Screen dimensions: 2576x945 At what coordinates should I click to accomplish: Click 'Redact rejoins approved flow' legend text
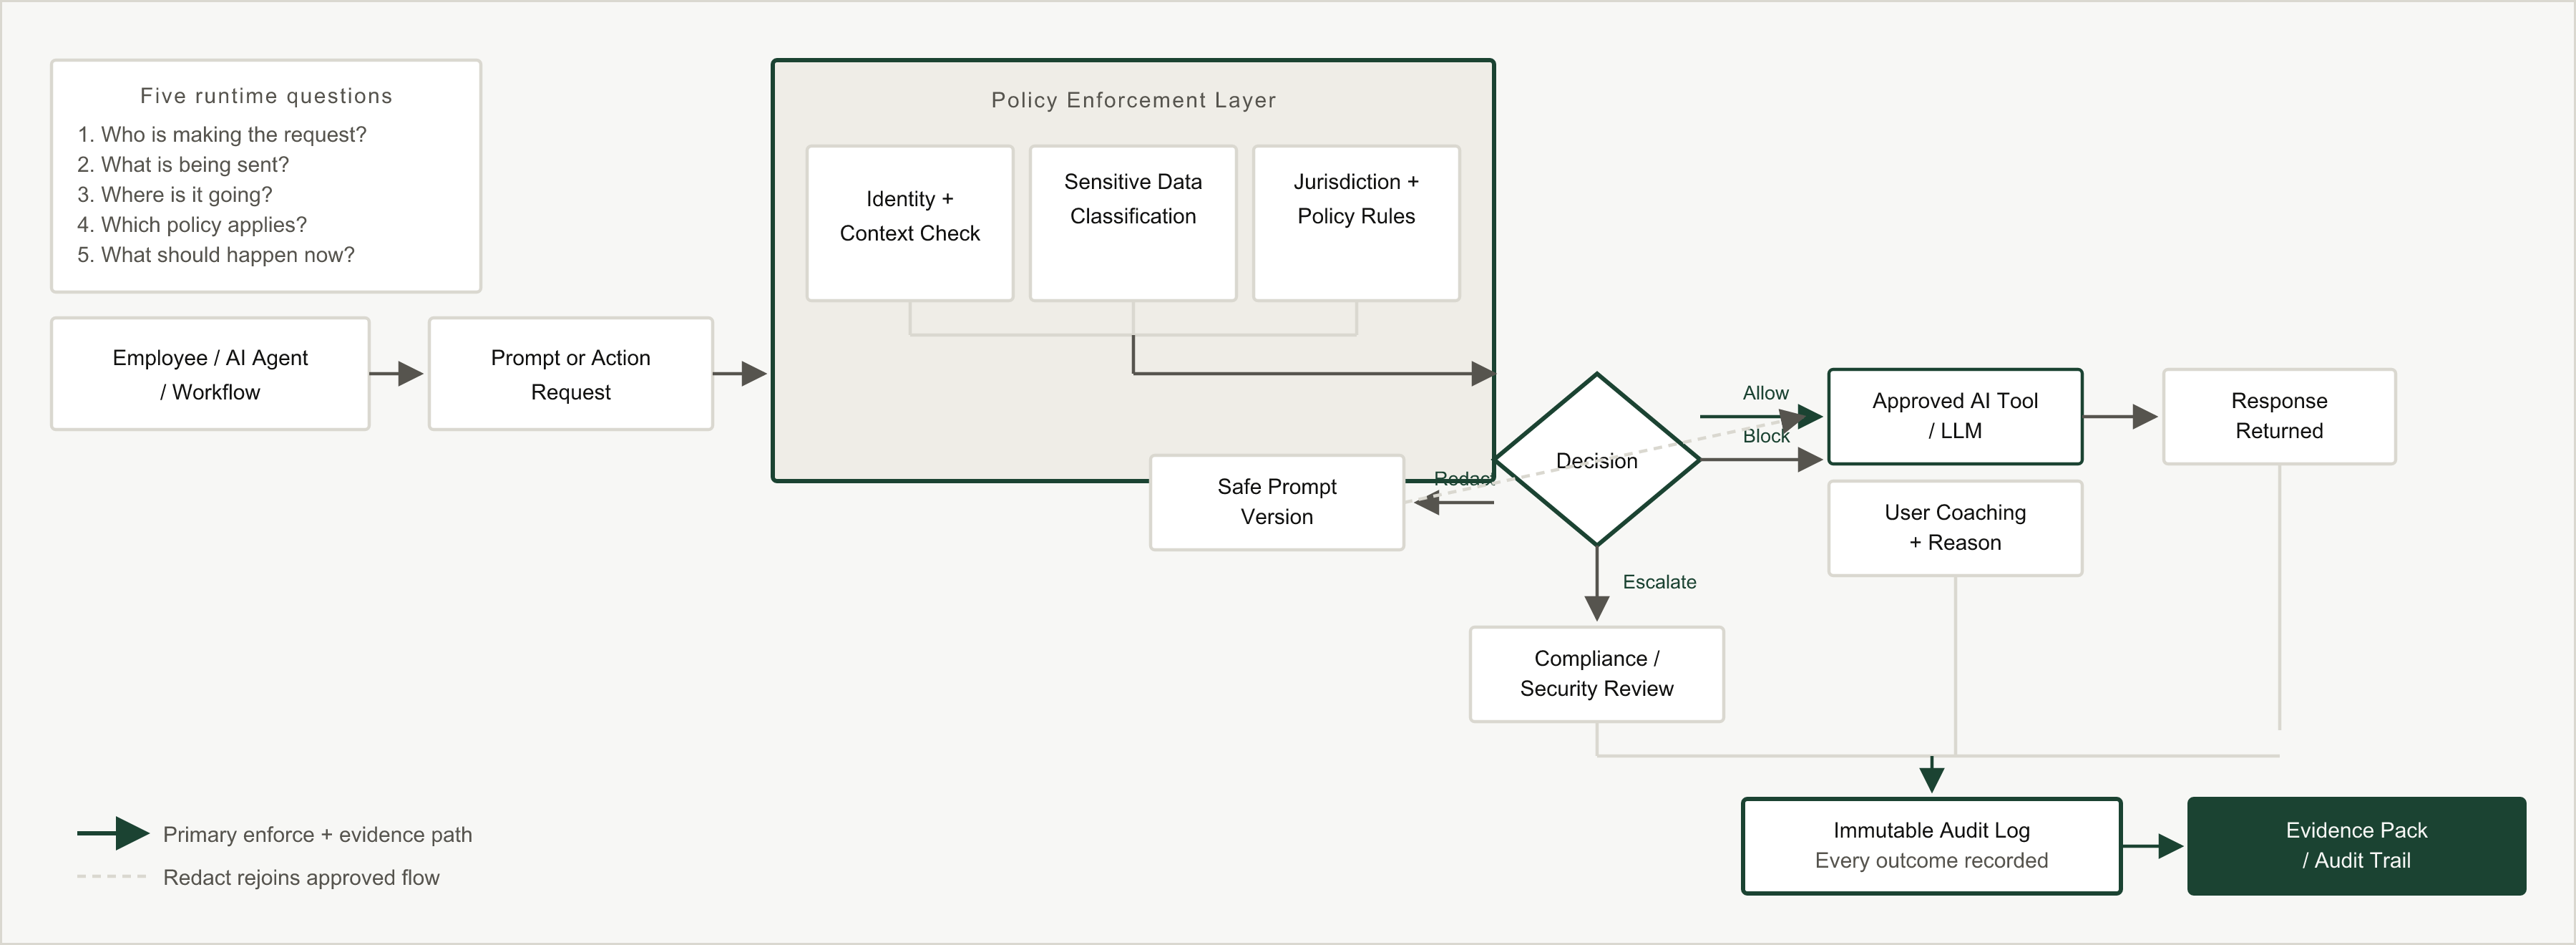tap(301, 878)
